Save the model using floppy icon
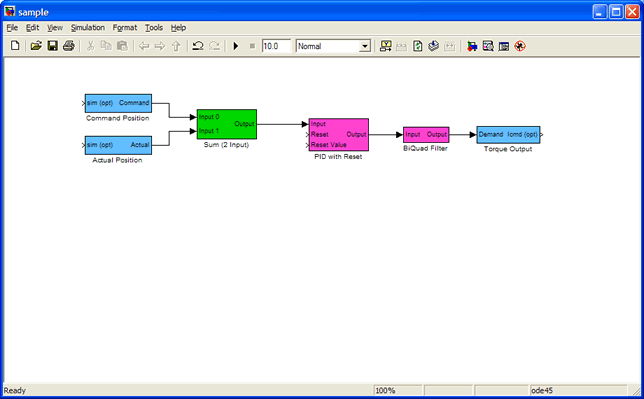This screenshot has height=399, width=644. 53,46
